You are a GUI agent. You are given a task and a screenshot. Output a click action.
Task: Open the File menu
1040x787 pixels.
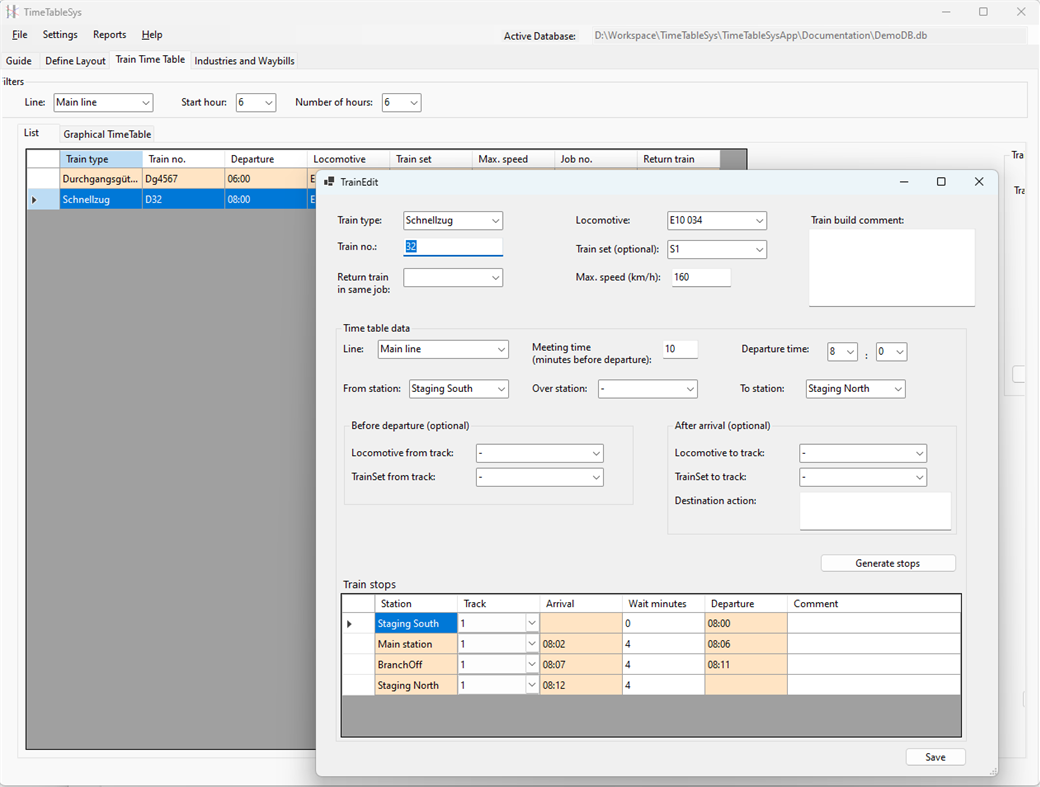click(x=19, y=34)
